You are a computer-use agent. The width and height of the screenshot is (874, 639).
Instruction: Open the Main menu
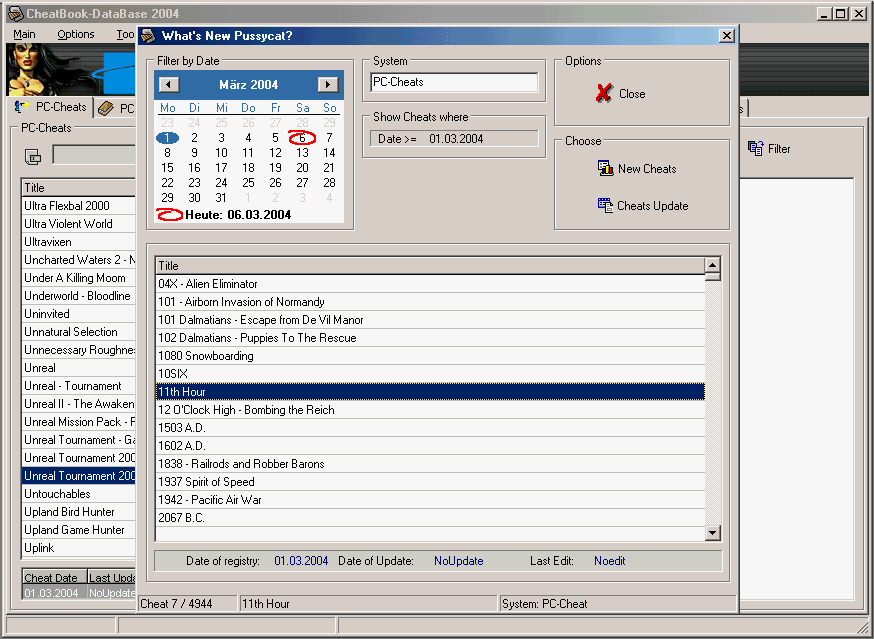pyautogui.click(x=24, y=34)
